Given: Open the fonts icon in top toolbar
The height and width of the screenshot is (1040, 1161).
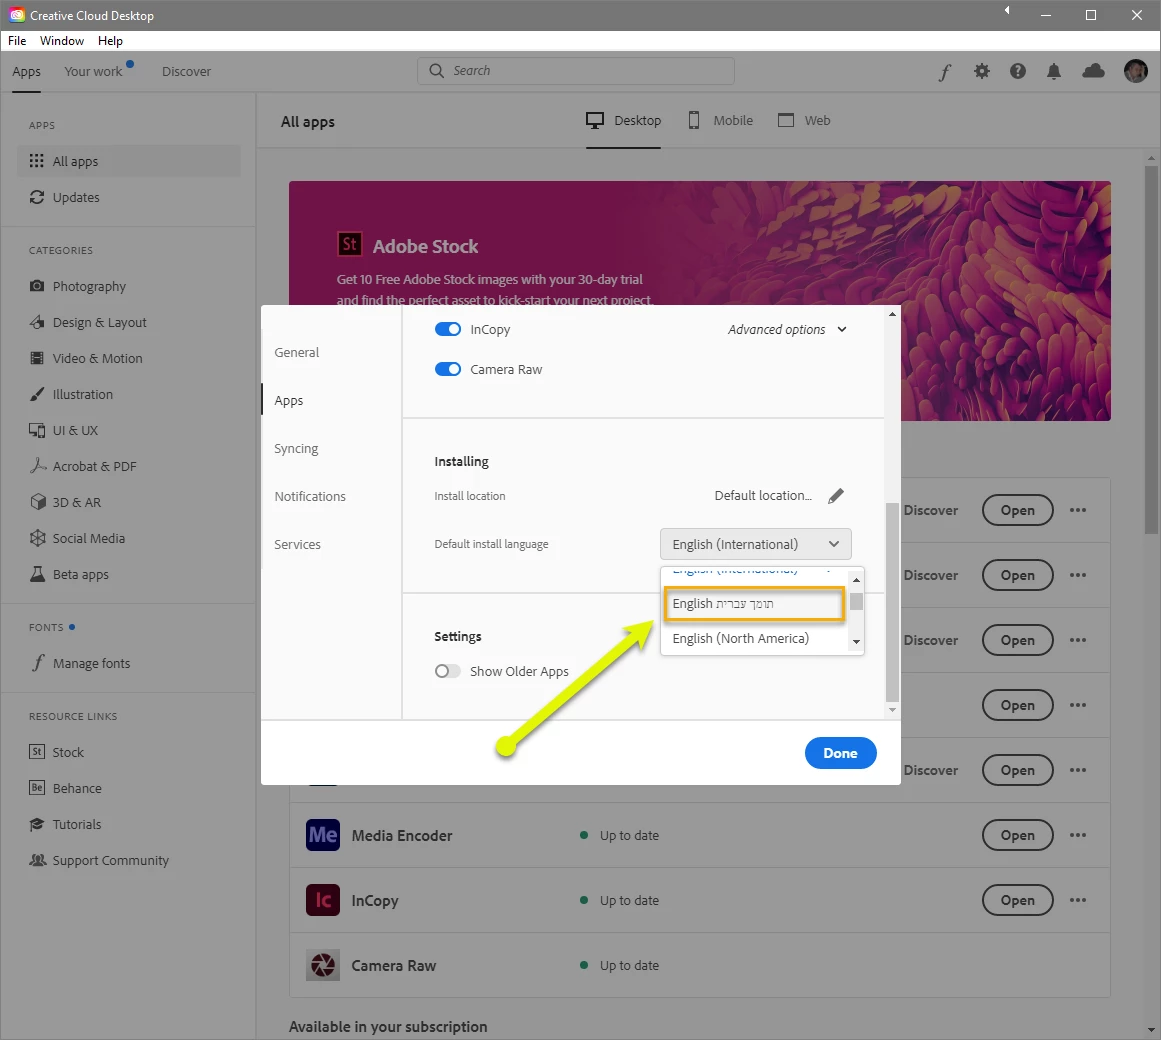Looking at the screenshot, I should click(x=945, y=72).
